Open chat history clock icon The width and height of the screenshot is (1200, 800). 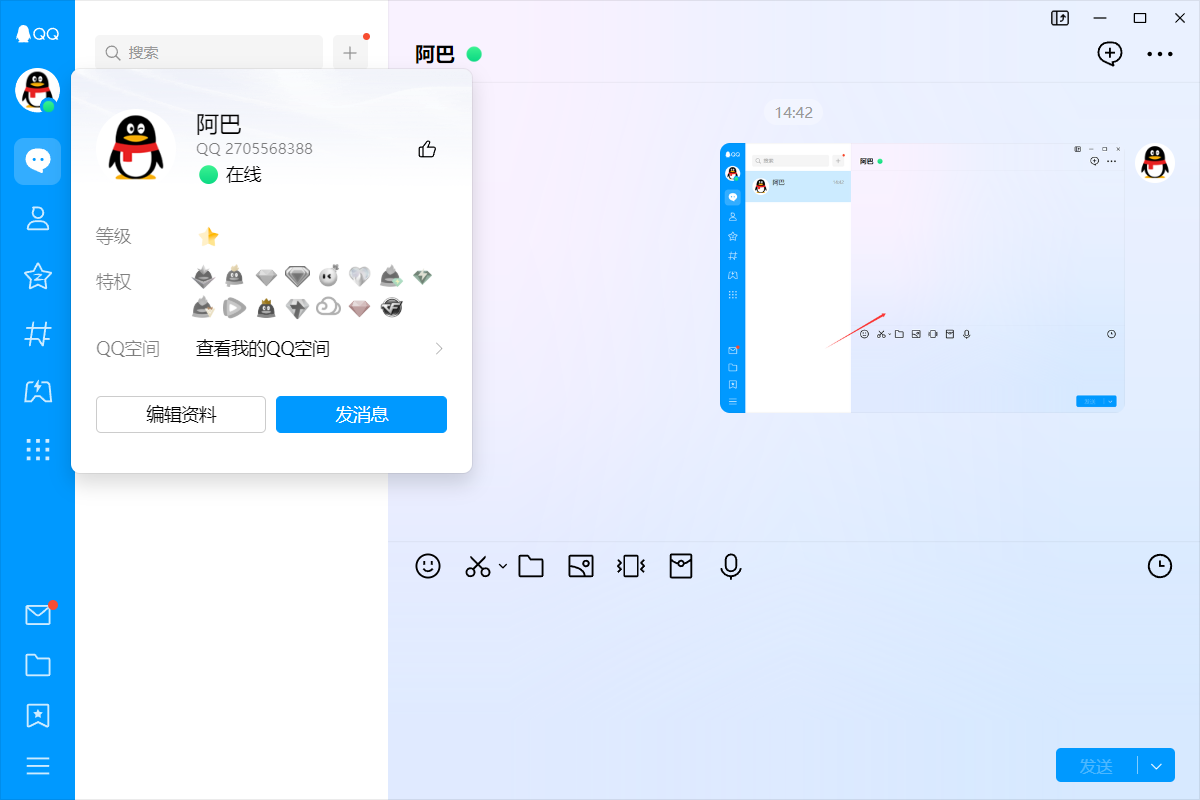(x=1159, y=566)
